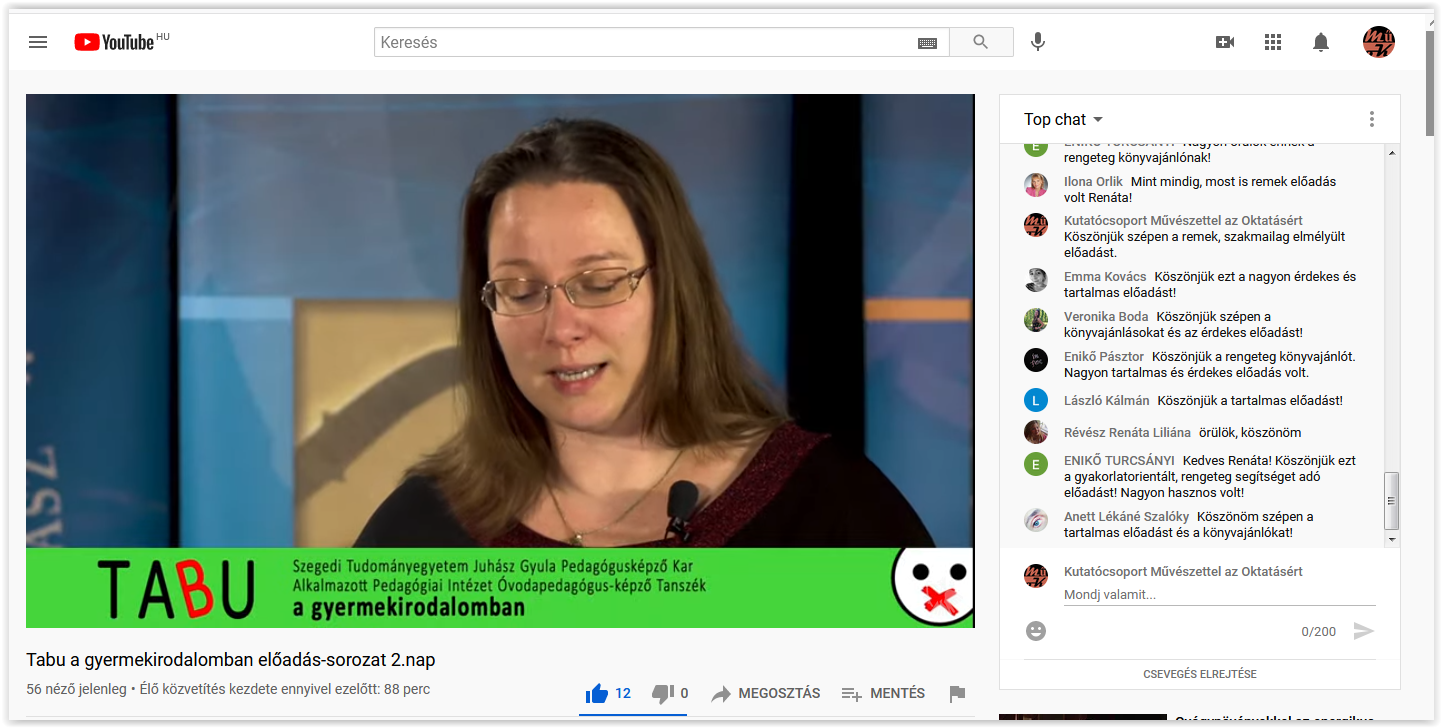Image resolution: width=1442 pixels, height=728 pixels.
Task: Hide chat via CSEVEGÉS ELREJTÉSE
Action: [1199, 674]
